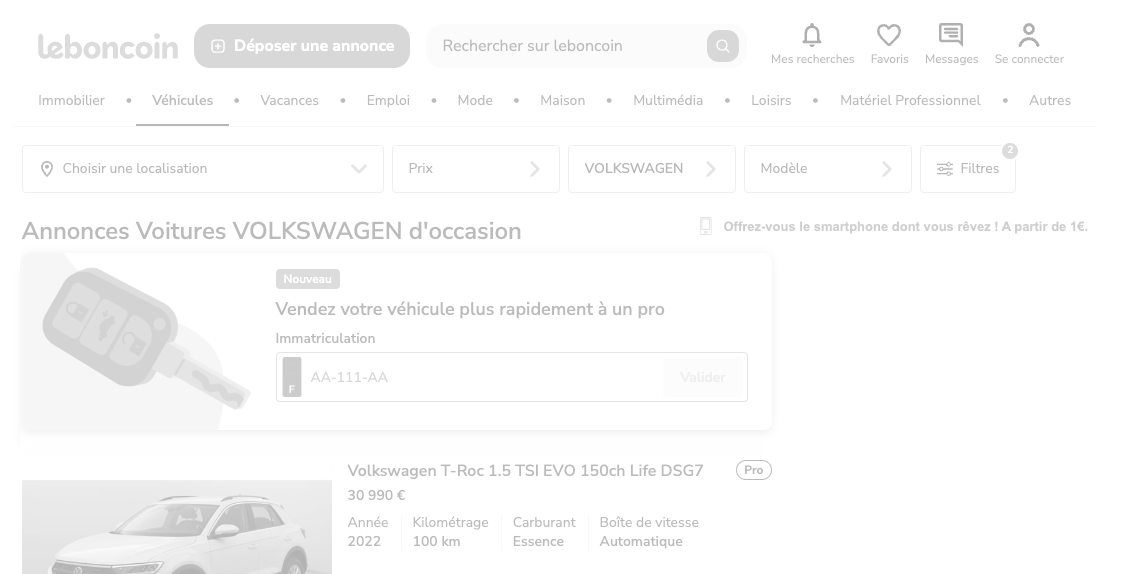Click the Boîte de vitesse Automatique value
This screenshot has height=574, width=1140.
tap(641, 541)
